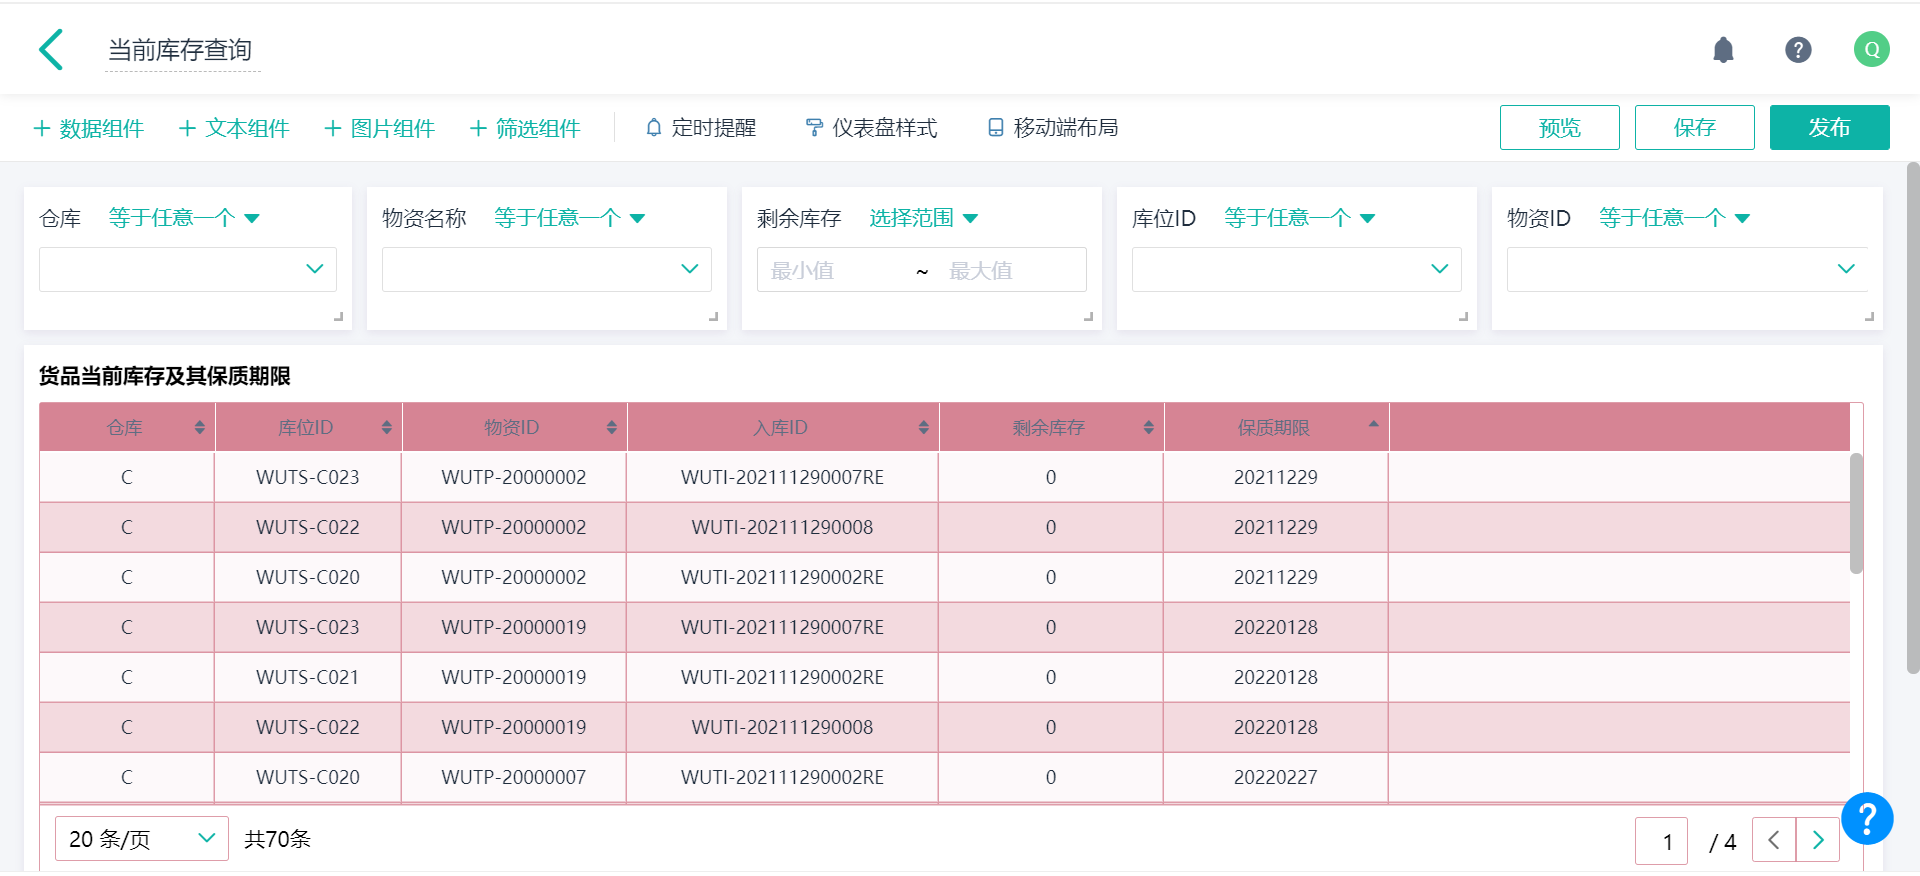This screenshot has height=876, width=1920.
Task: Sort table by 仓库 column
Action: coord(199,428)
